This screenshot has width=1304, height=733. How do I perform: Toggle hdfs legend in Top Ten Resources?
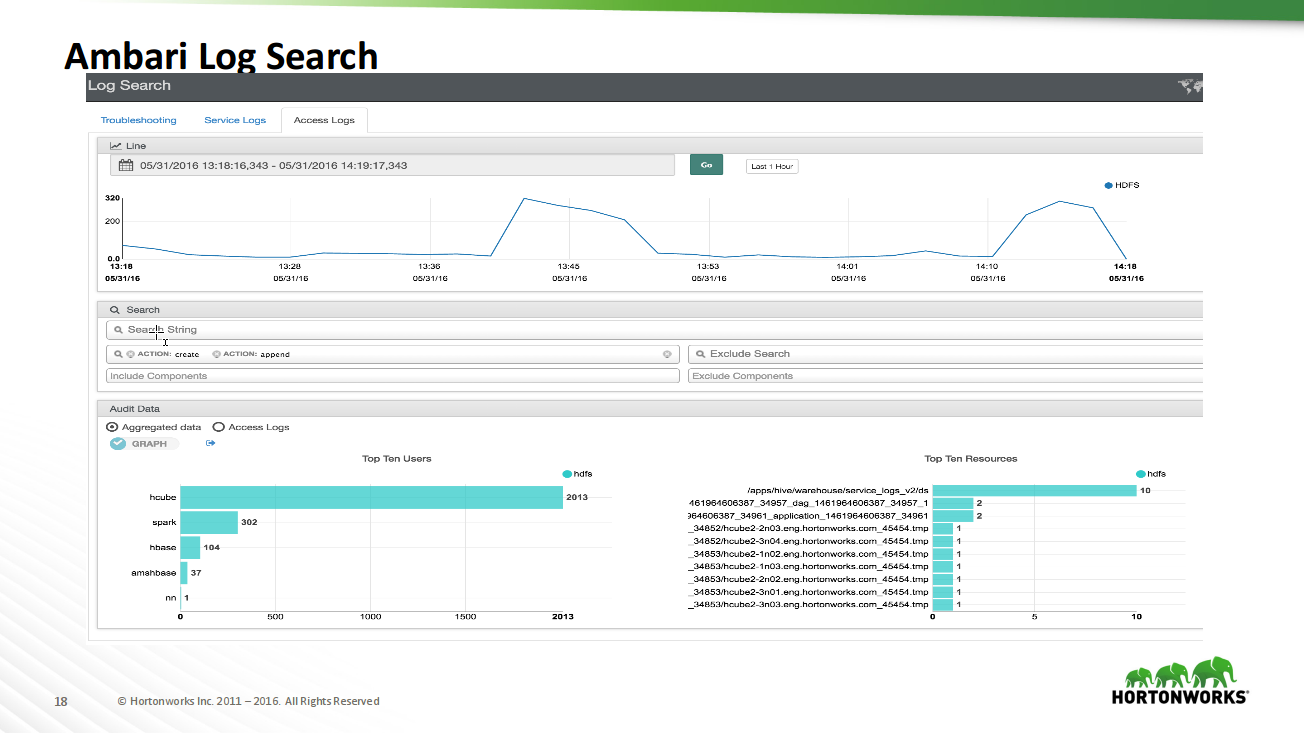pyautogui.click(x=1151, y=474)
